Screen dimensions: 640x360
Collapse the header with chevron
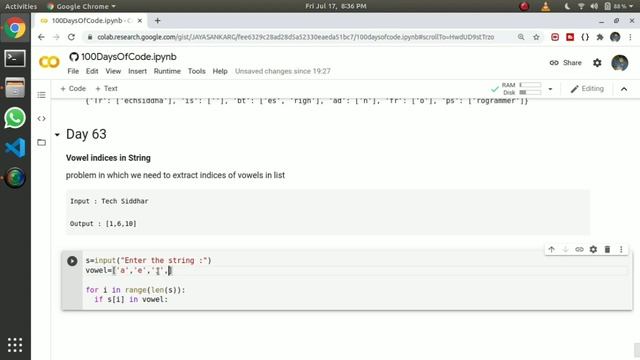coord(624,89)
